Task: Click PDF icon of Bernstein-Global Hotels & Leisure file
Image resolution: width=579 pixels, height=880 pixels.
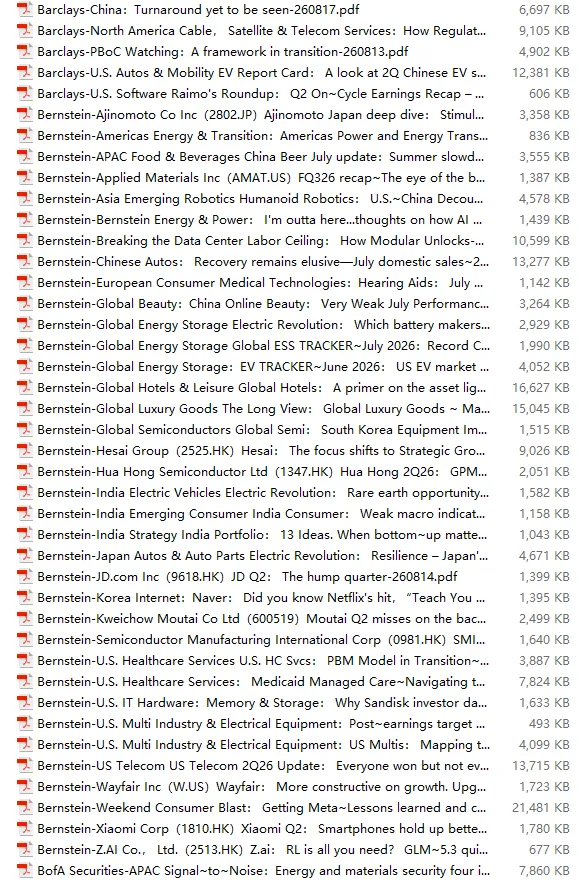Action: (x=25, y=387)
